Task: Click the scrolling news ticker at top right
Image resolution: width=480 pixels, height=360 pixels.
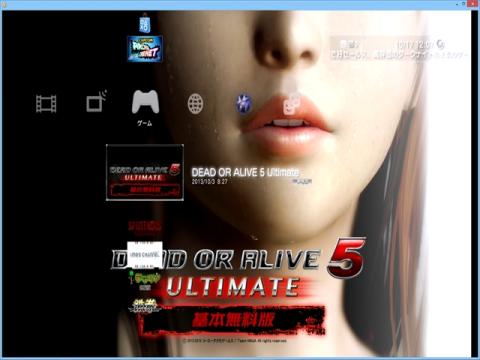Action: pos(399,55)
